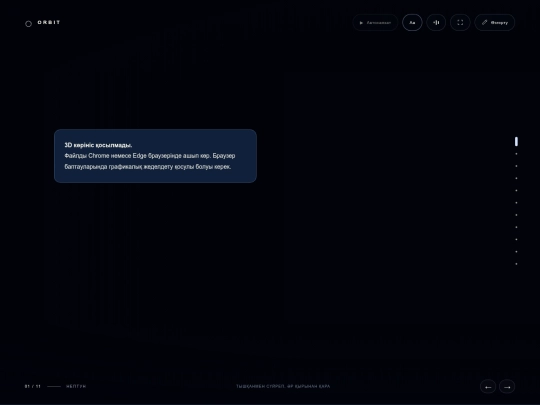The height and width of the screenshot is (405, 540).
Task: Jump to the seventh slide dot
Action: coord(516,215)
